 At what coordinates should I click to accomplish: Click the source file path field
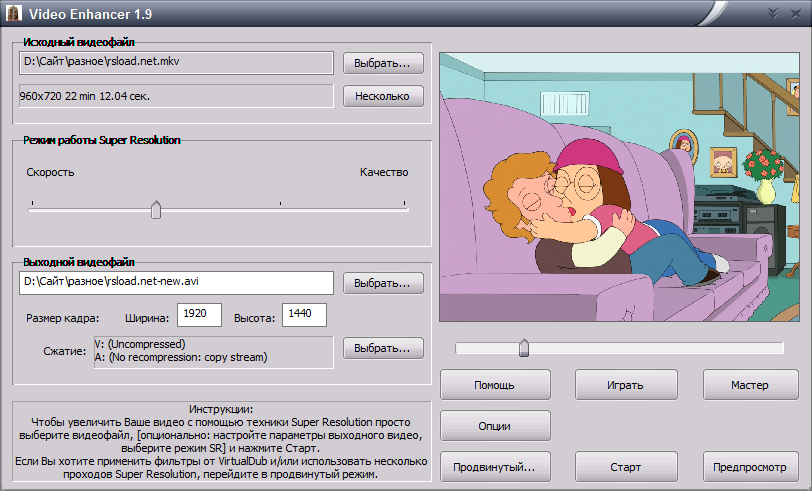click(x=176, y=62)
